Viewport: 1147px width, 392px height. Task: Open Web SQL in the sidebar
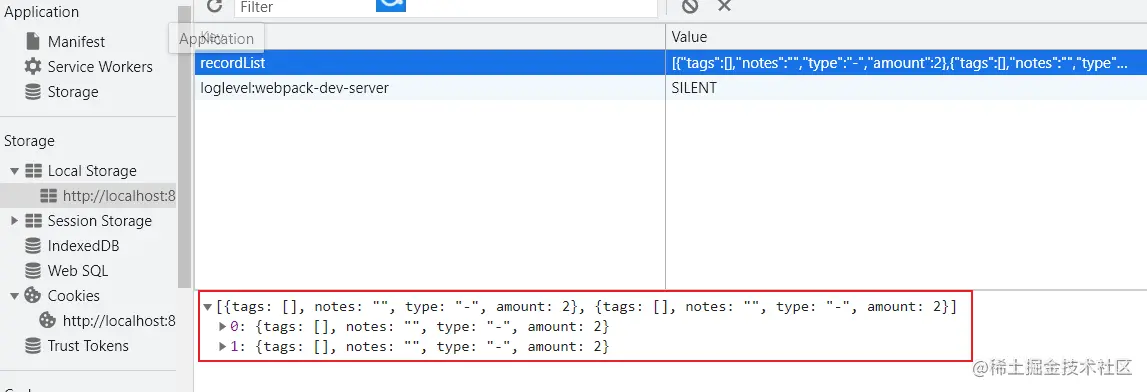78,271
